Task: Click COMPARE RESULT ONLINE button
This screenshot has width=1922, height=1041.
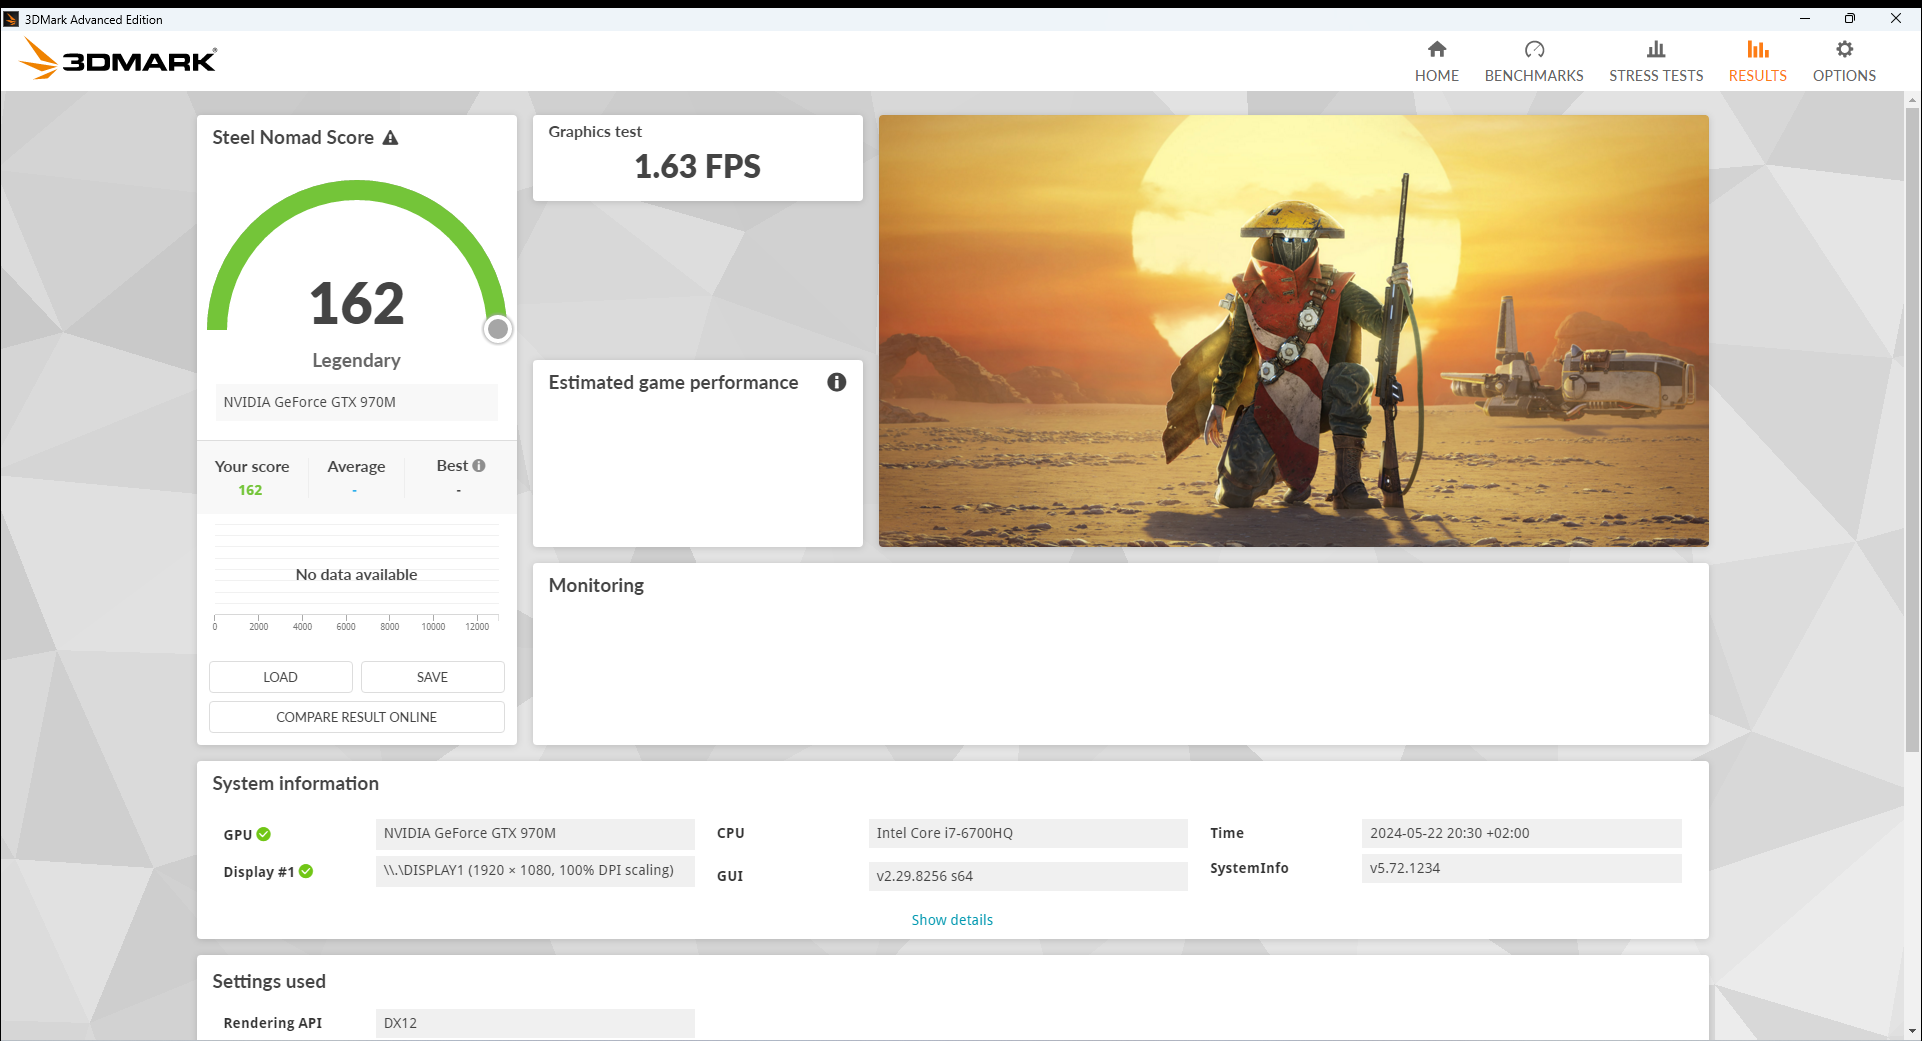Action: [x=357, y=717]
